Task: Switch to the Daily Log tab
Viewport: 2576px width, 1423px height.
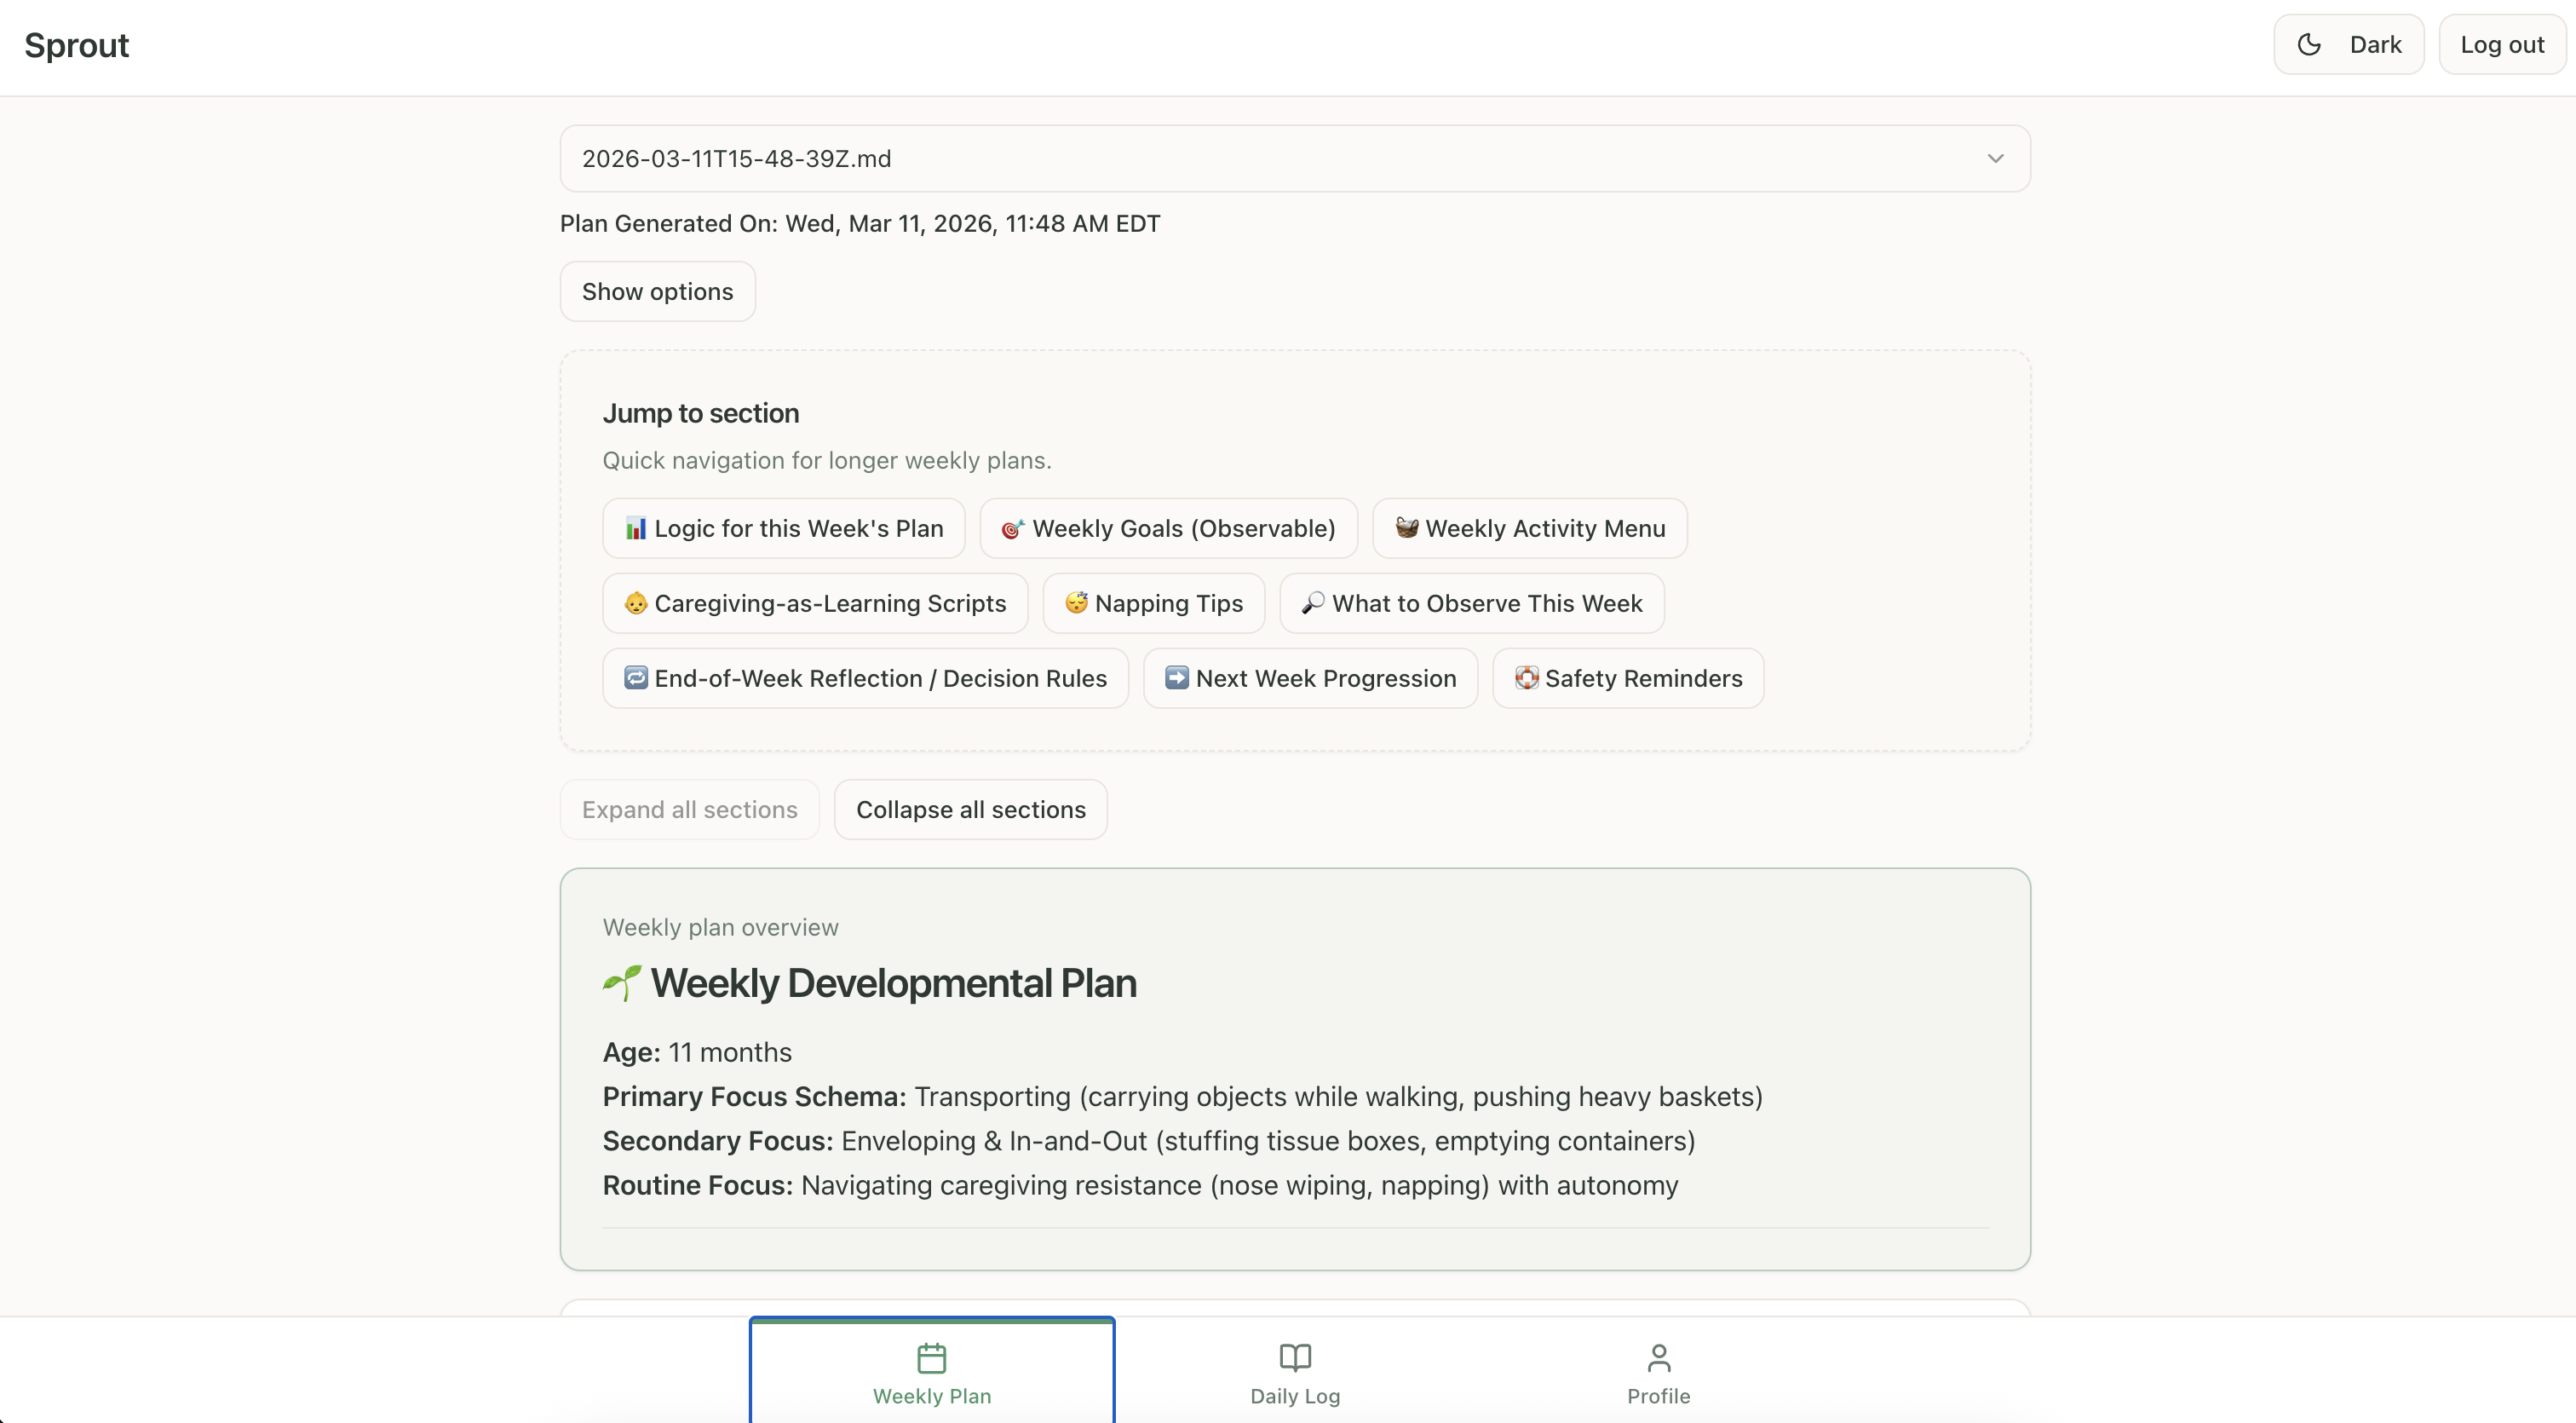Action: [1295, 1372]
